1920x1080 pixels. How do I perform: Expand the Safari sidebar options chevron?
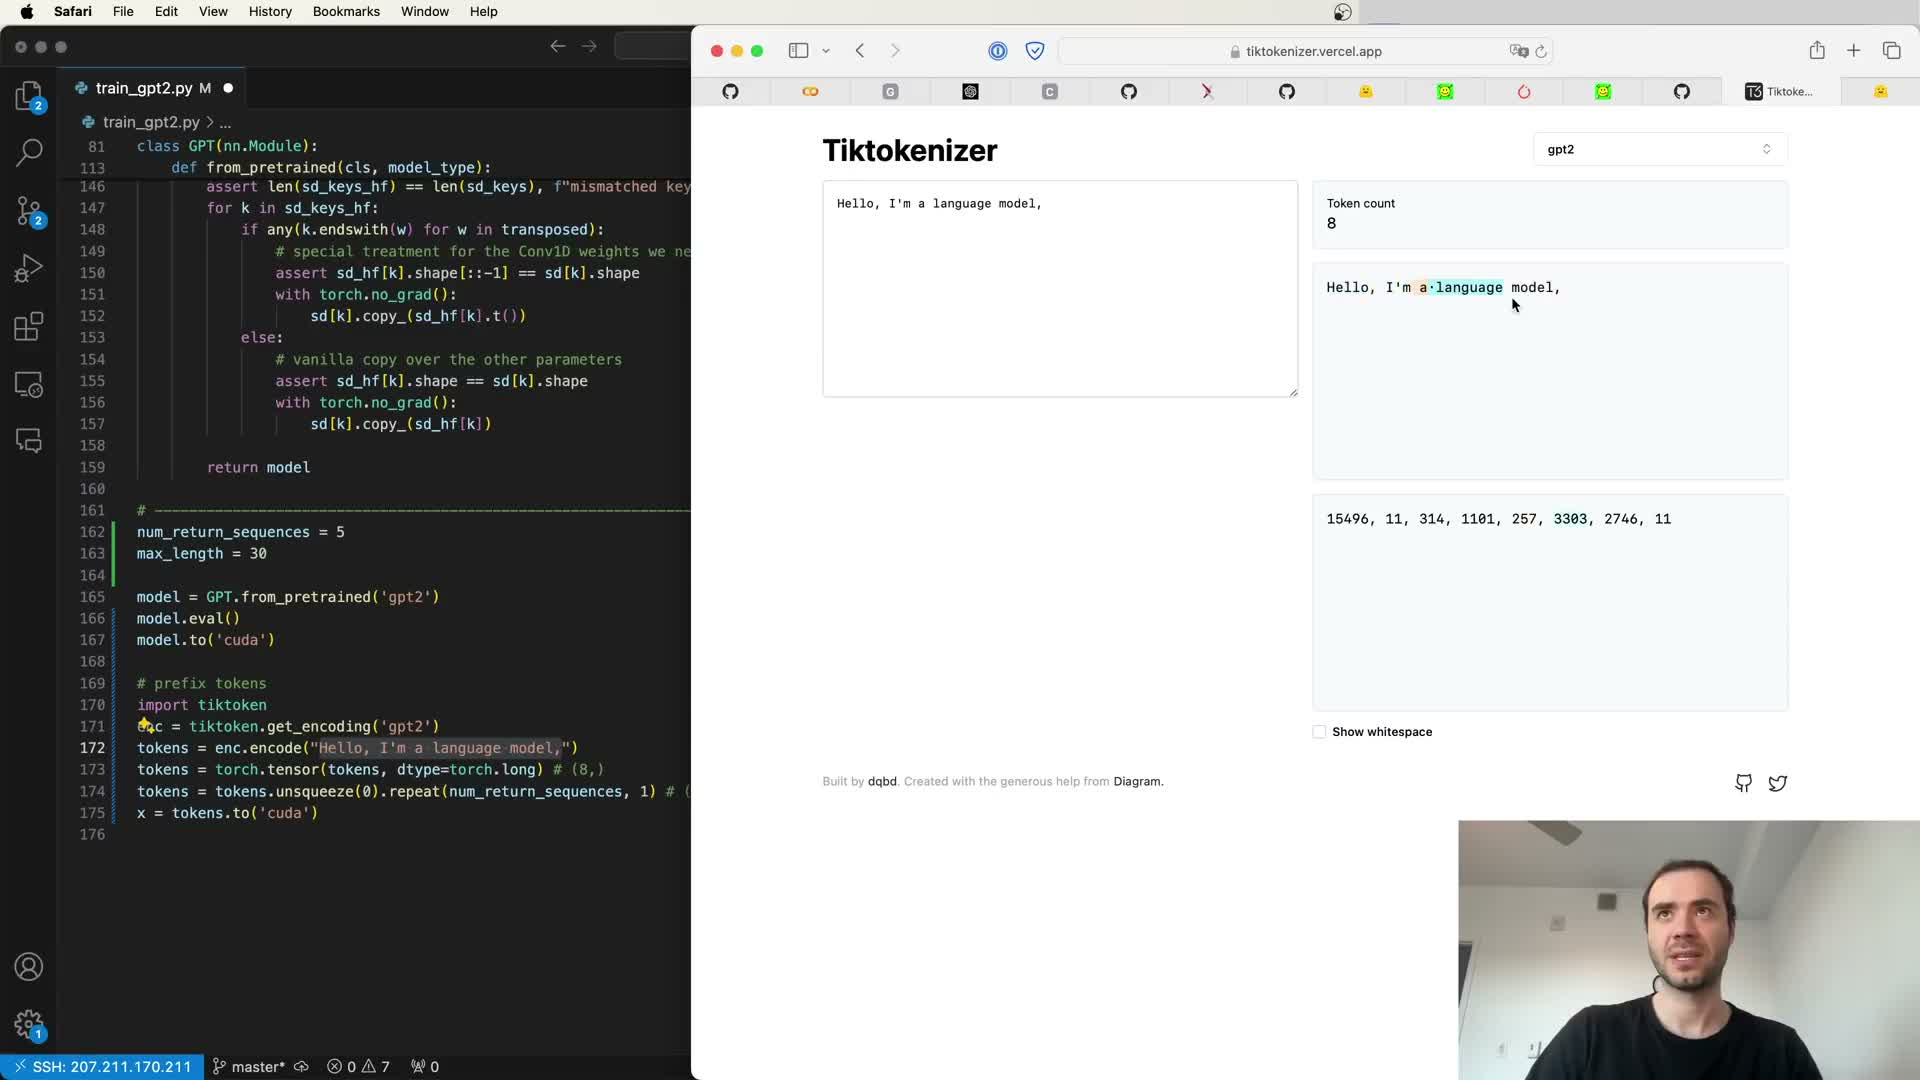click(826, 51)
